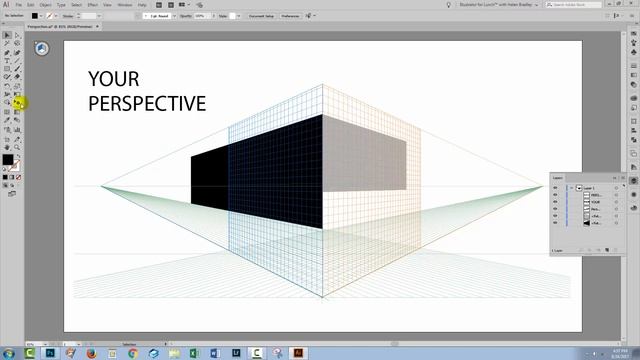Click the Preferences button

(x=290, y=16)
